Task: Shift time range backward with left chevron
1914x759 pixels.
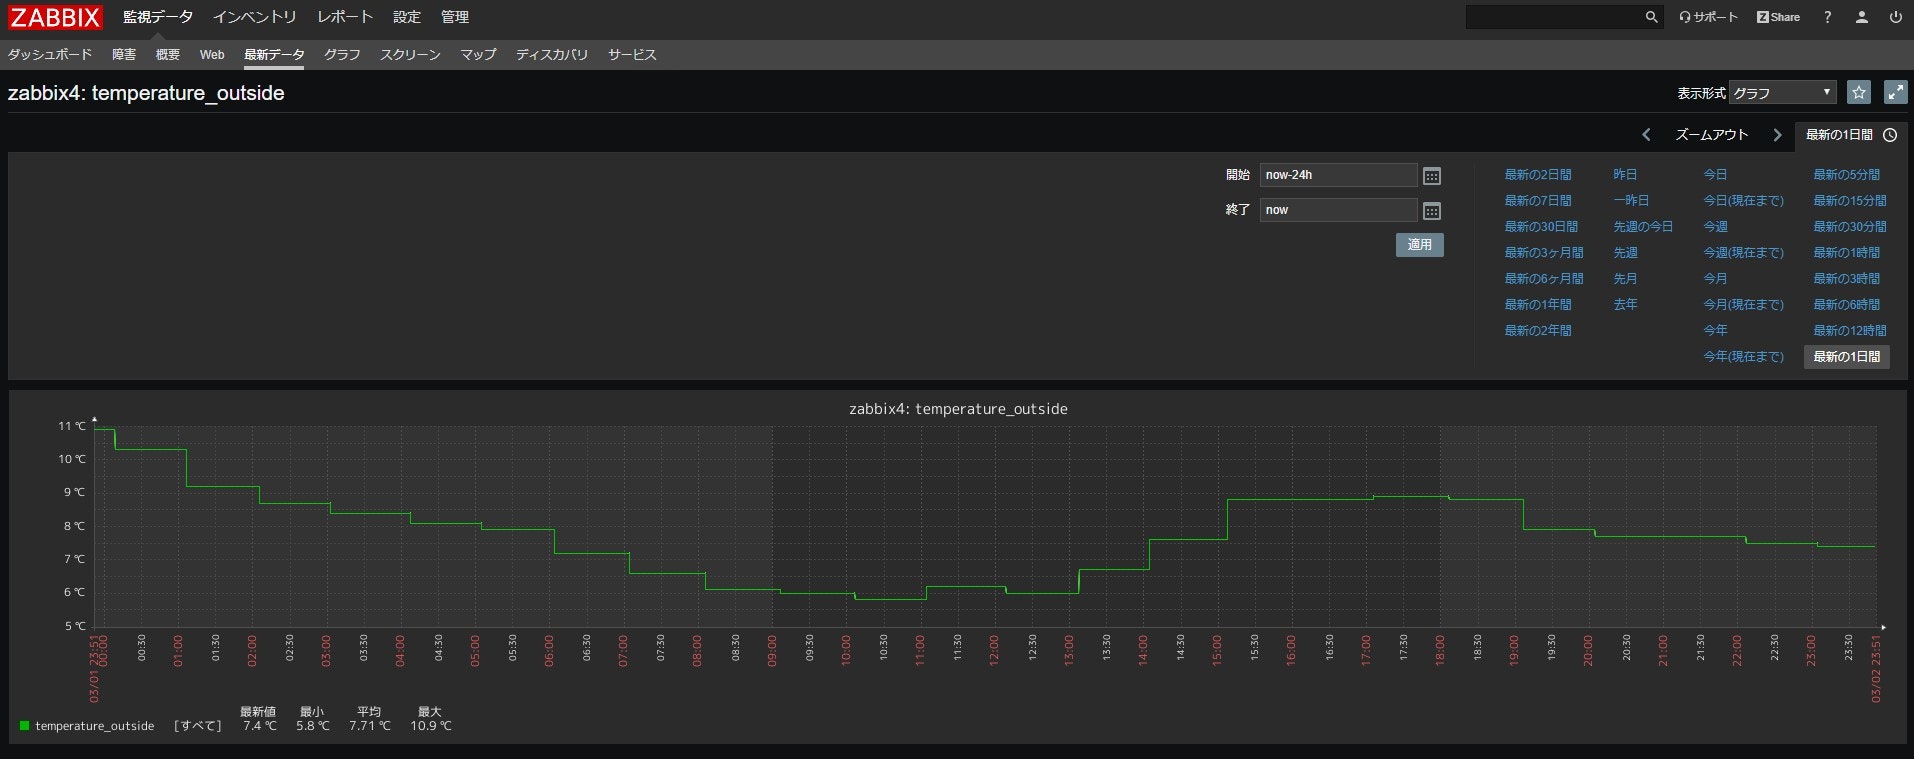Action: pyautogui.click(x=1646, y=135)
